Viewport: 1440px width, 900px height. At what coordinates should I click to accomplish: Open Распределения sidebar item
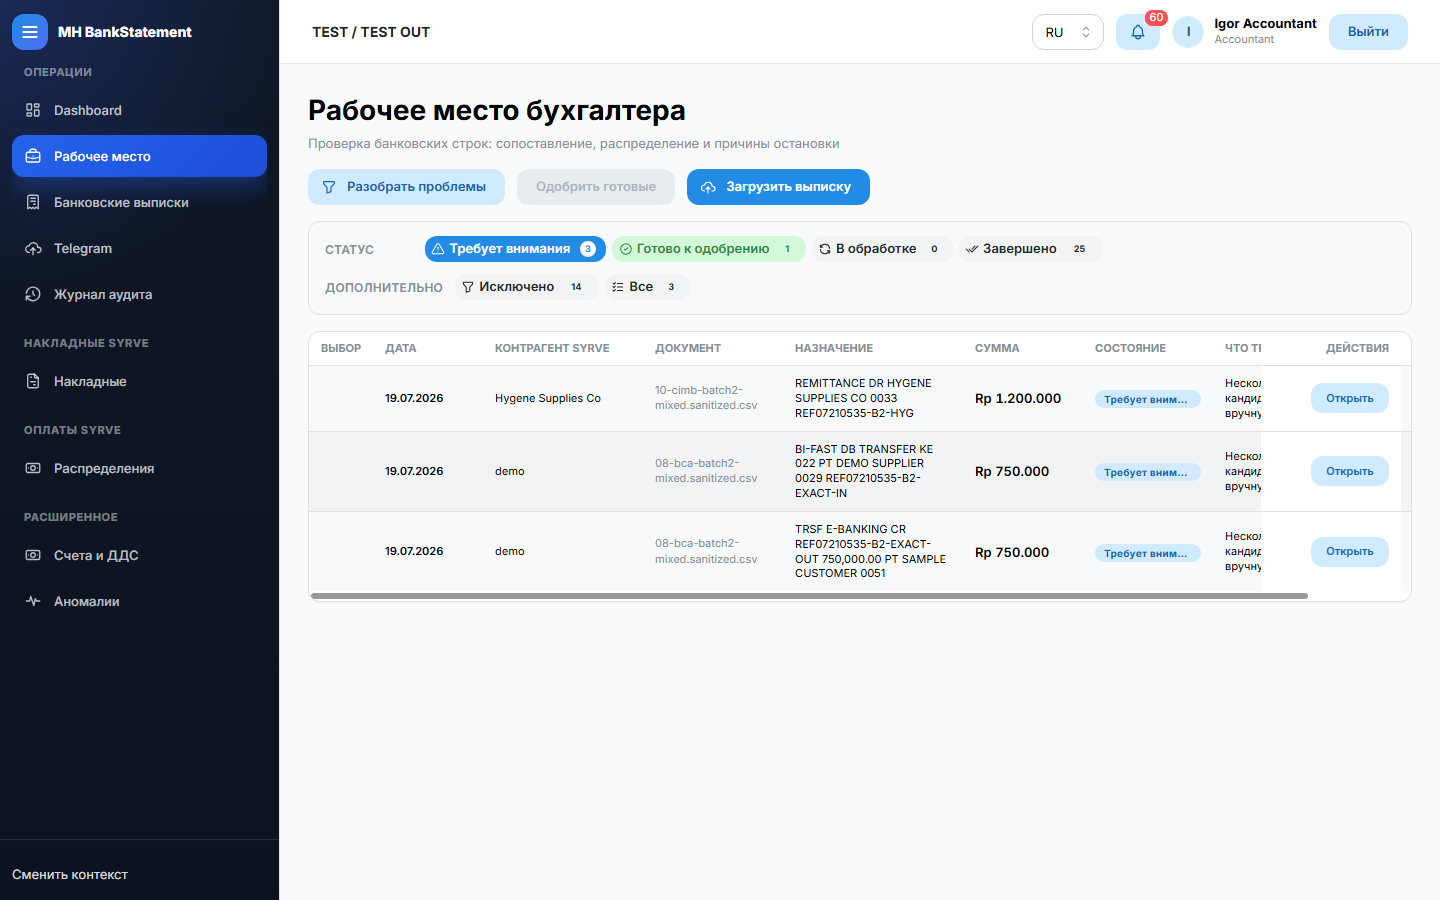tap(139, 468)
